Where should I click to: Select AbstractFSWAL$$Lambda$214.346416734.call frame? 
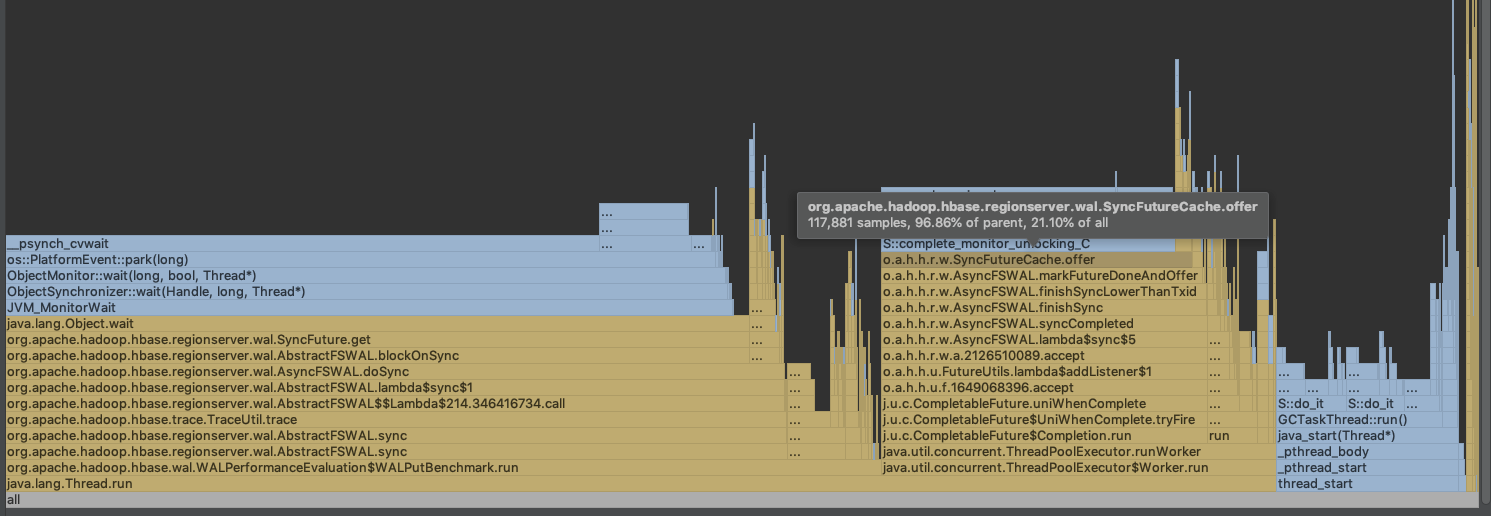(x=395, y=403)
